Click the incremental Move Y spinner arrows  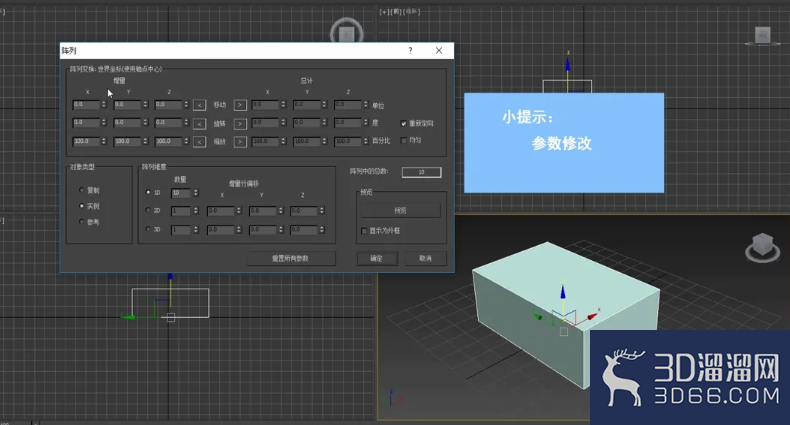pos(145,105)
